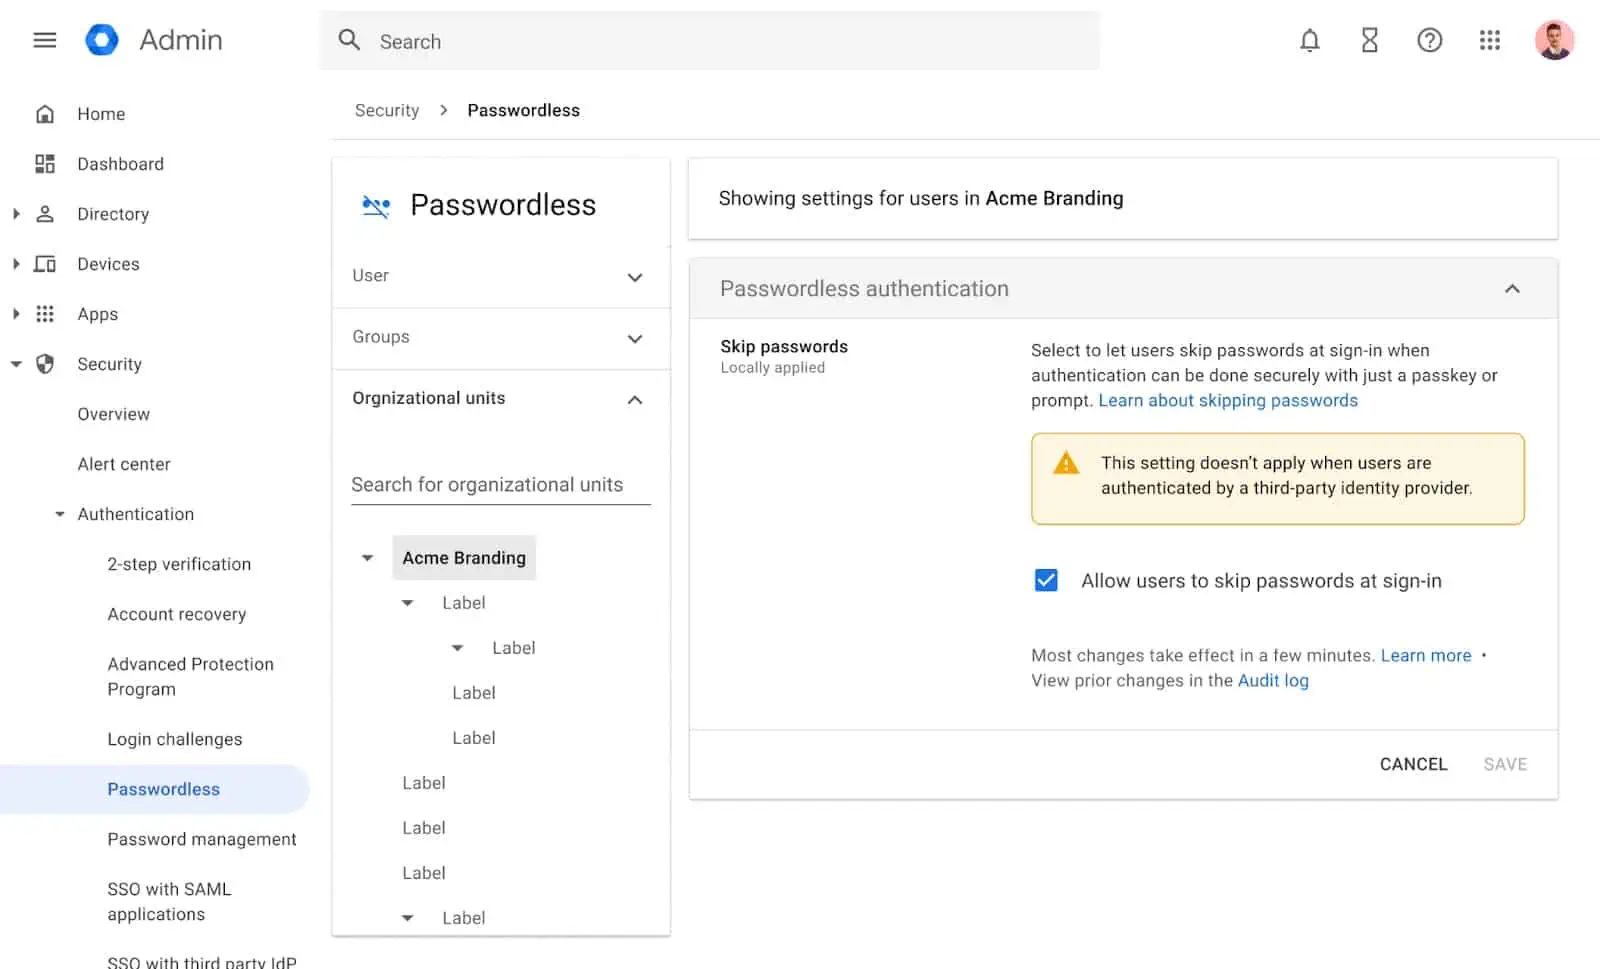Open SSO with SAML applications
Image resolution: width=1600 pixels, height=969 pixels.
[x=169, y=902]
